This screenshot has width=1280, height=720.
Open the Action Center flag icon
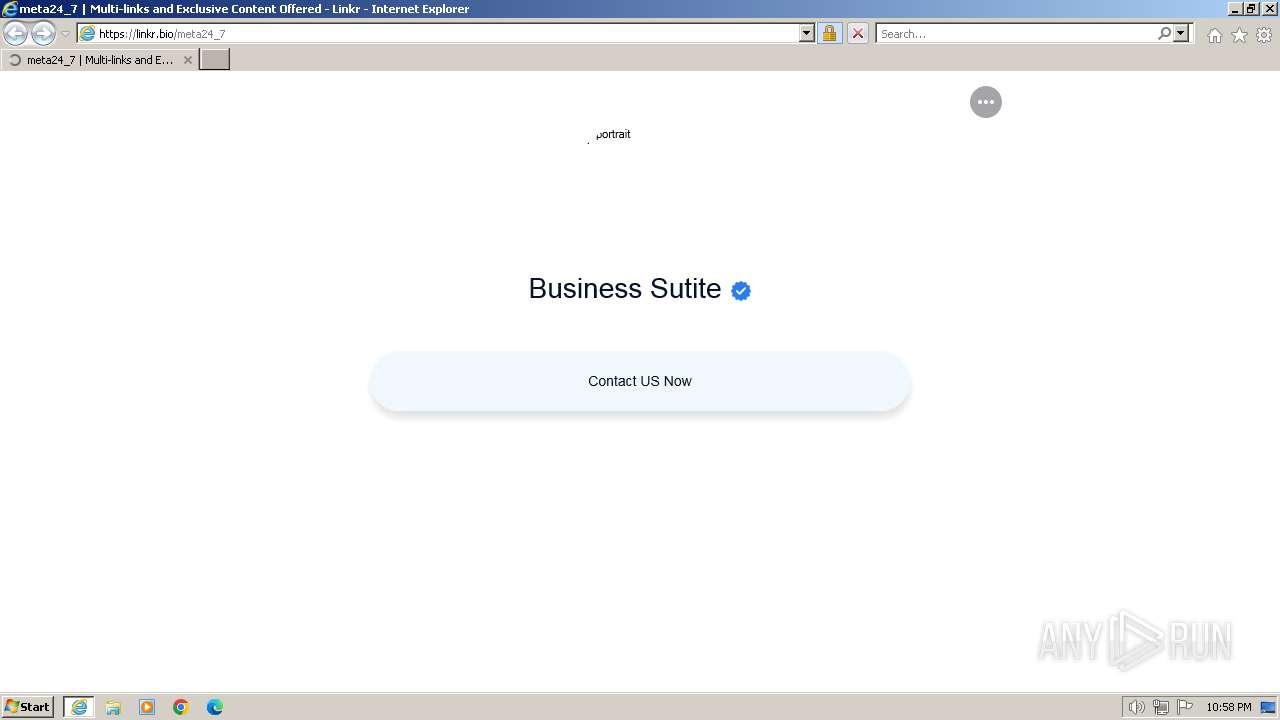click(1185, 707)
